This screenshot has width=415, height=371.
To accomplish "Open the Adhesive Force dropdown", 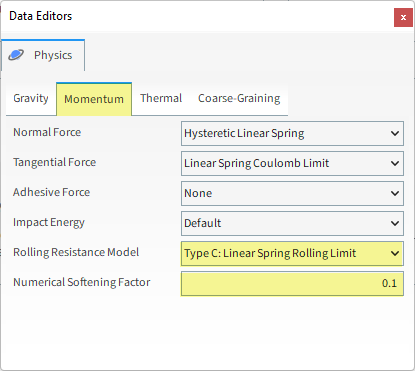I will (292, 193).
